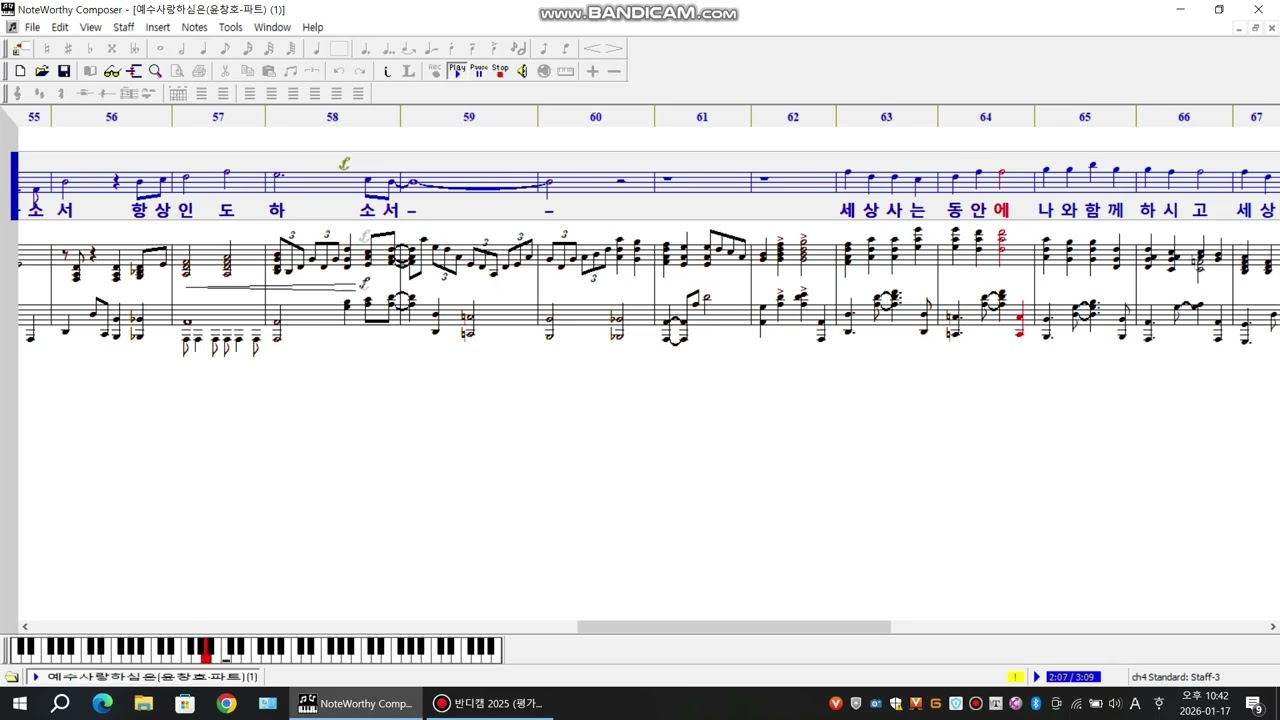Insert a clef from the toolbar

17,94
